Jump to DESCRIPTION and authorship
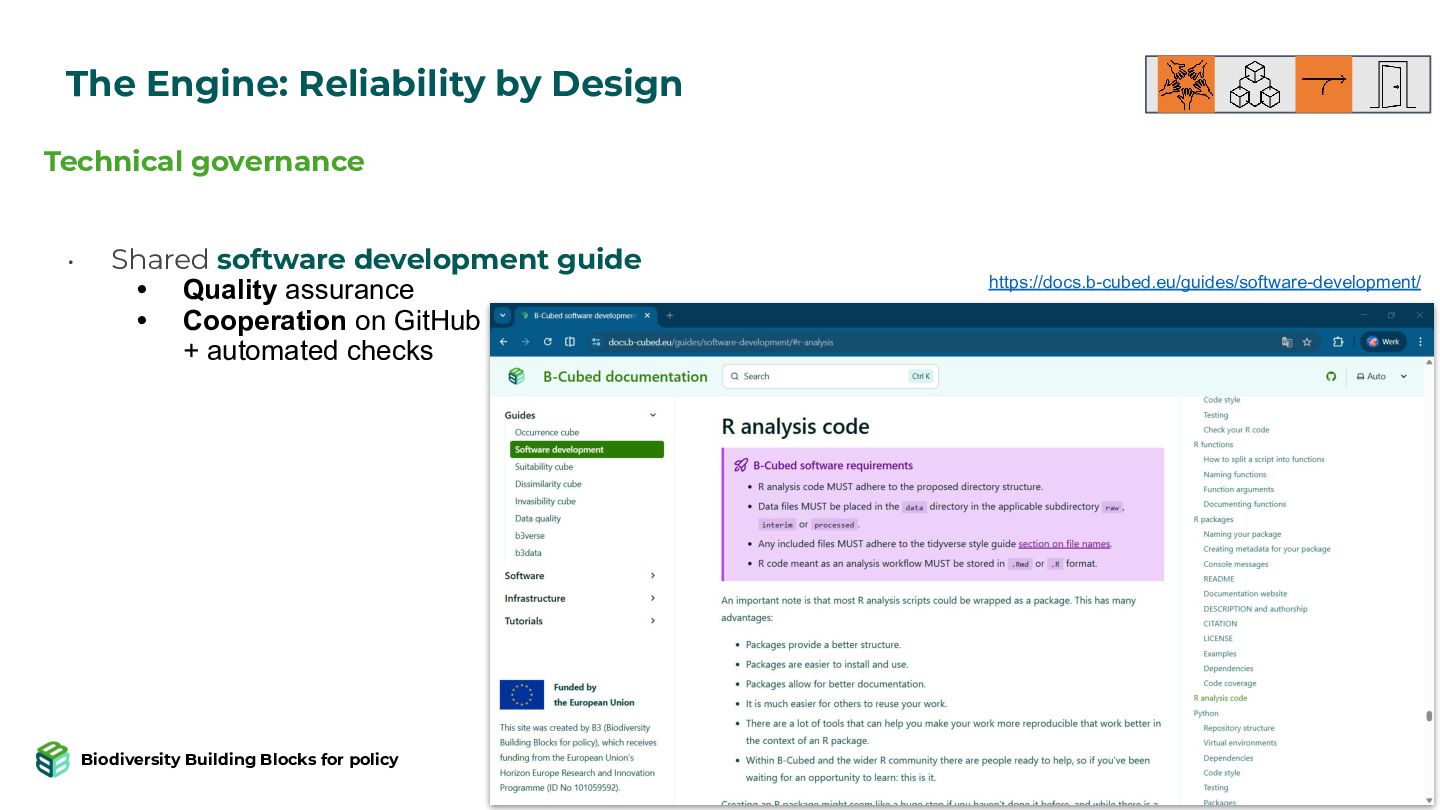The height and width of the screenshot is (810, 1440). coord(1255,609)
